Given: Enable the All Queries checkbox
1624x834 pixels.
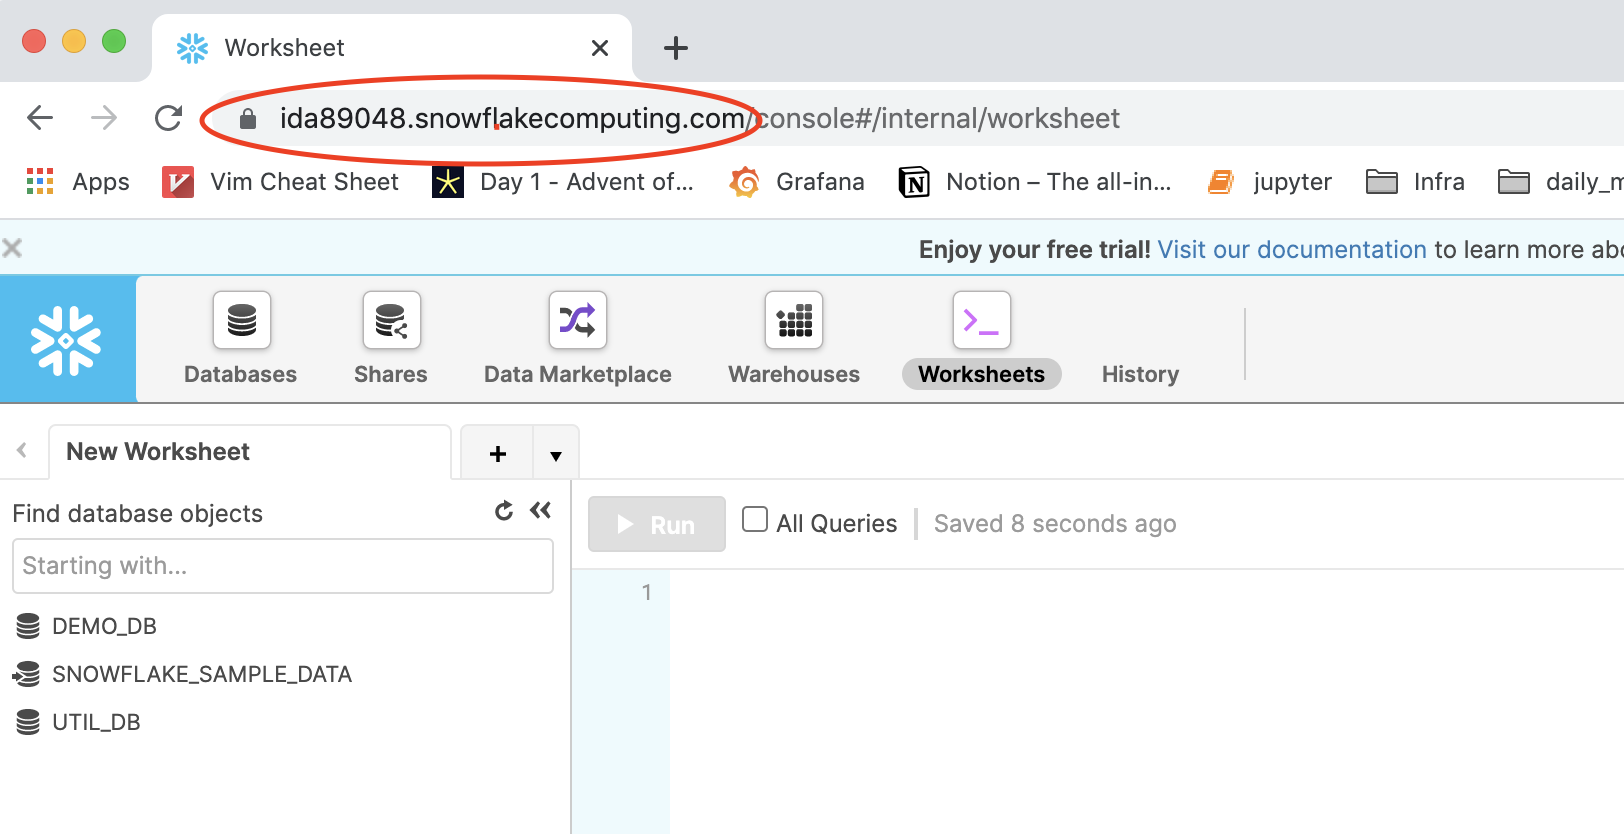Looking at the screenshot, I should (755, 520).
